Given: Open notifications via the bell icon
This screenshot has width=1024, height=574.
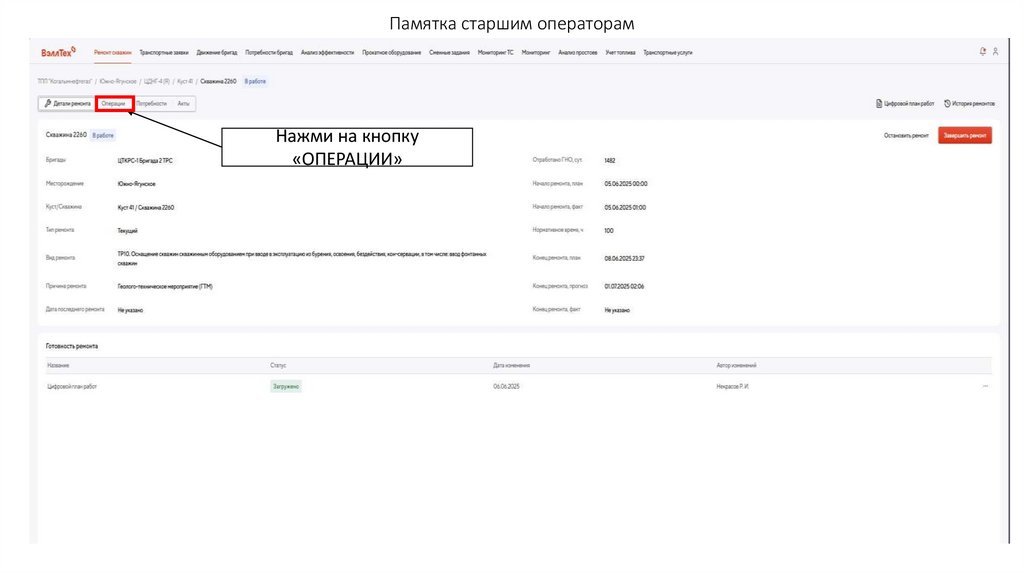Looking at the screenshot, I should (x=982, y=52).
